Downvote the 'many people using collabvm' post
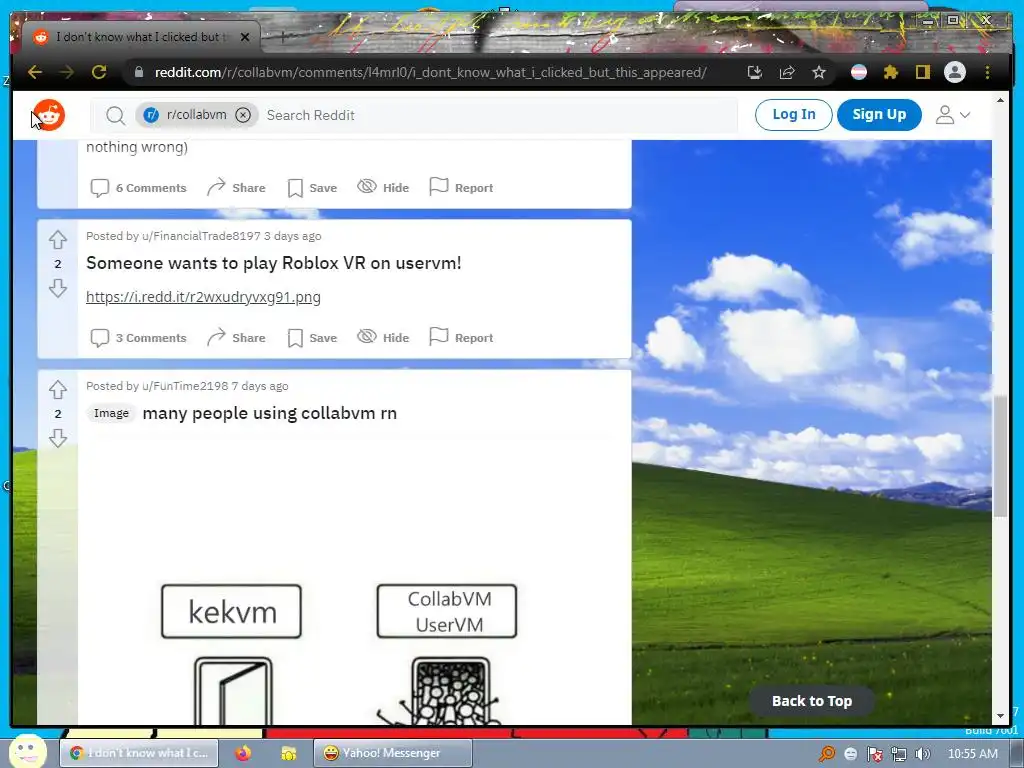1024x768 pixels. (57, 438)
